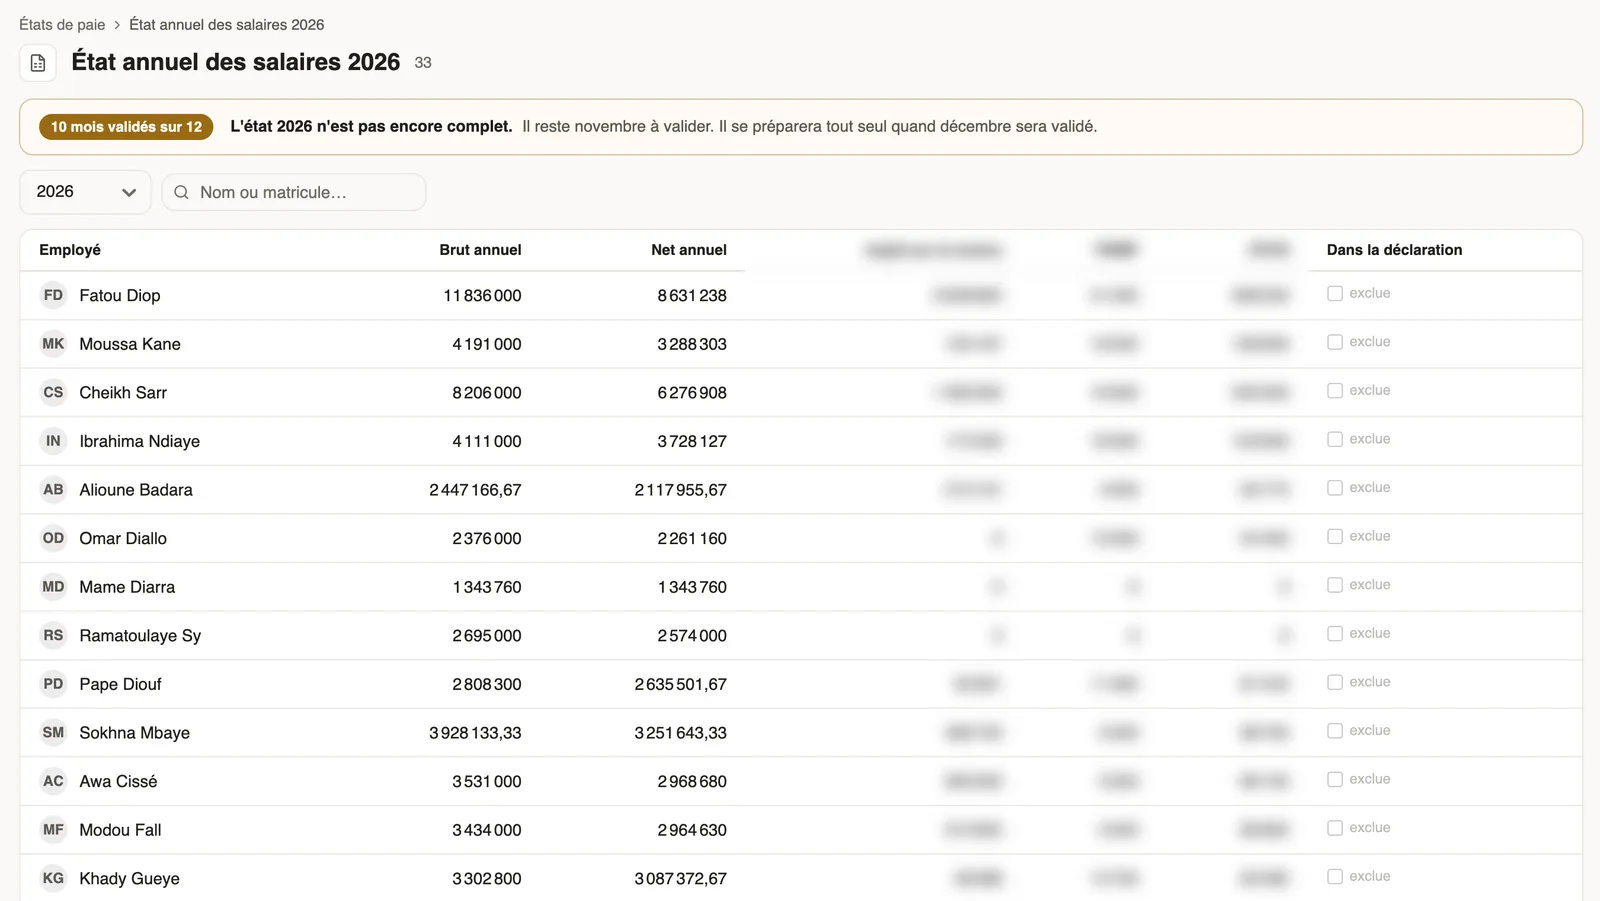Click 'Dans la déclaration' column header
This screenshot has height=901, width=1600.
pos(1394,250)
